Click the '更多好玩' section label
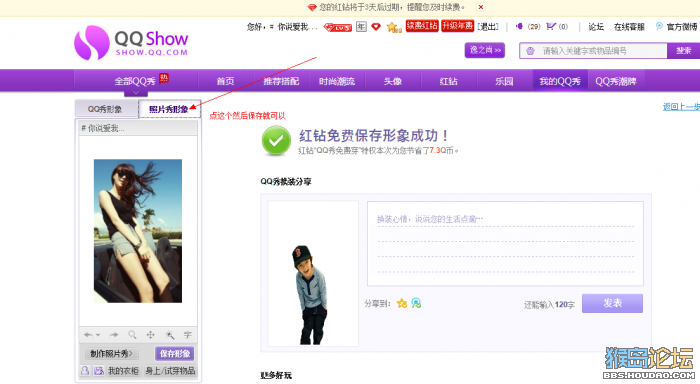This screenshot has height=384, width=700. point(276,376)
